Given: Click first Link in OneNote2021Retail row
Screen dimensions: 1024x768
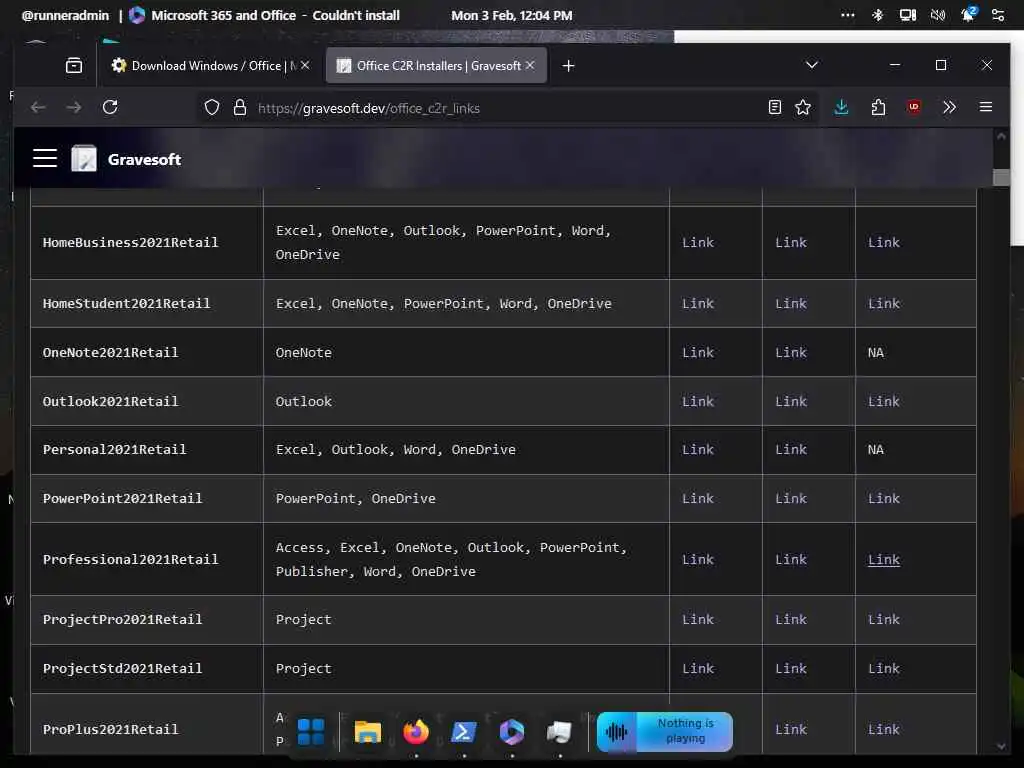Looking at the screenshot, I should 697,353.
